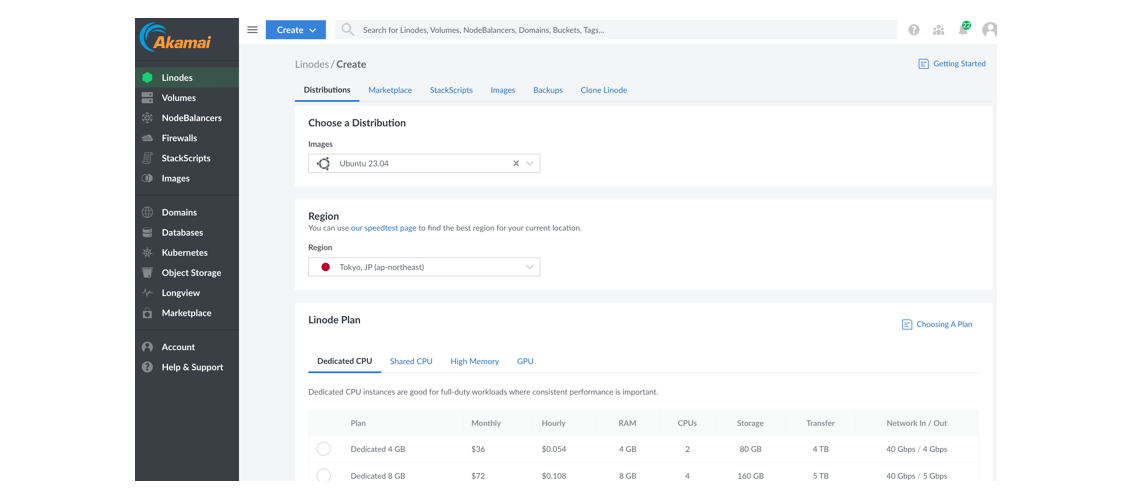
Task: Open the Tokyo, JP region selector
Action: click(424, 267)
